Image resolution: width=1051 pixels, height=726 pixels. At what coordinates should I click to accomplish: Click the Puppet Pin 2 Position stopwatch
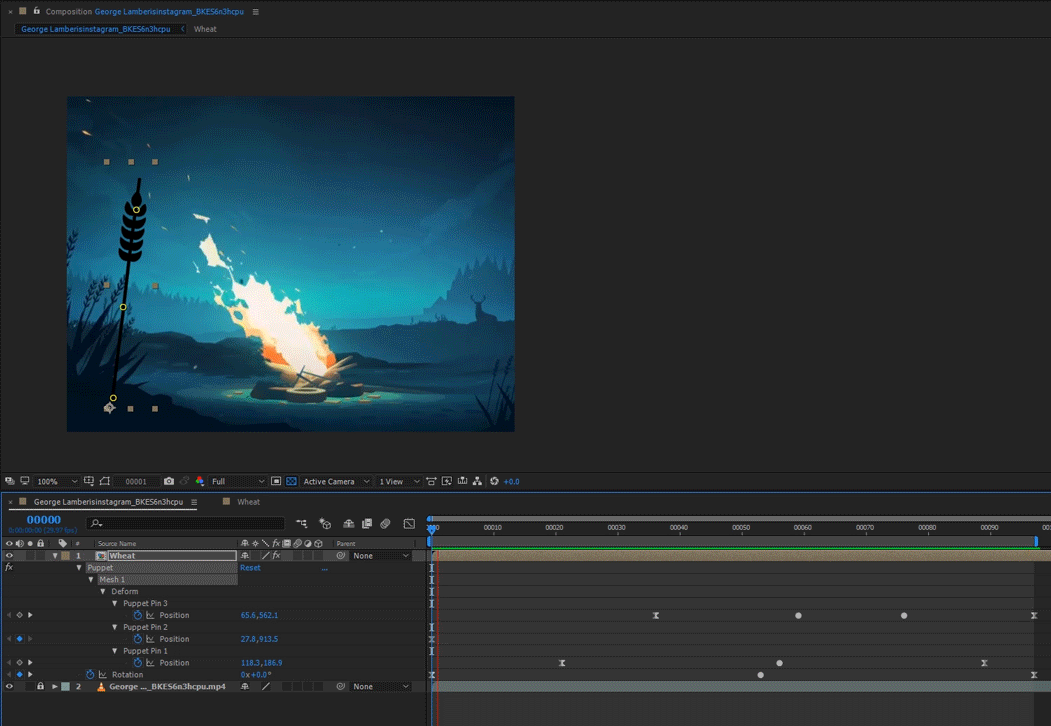(x=137, y=639)
